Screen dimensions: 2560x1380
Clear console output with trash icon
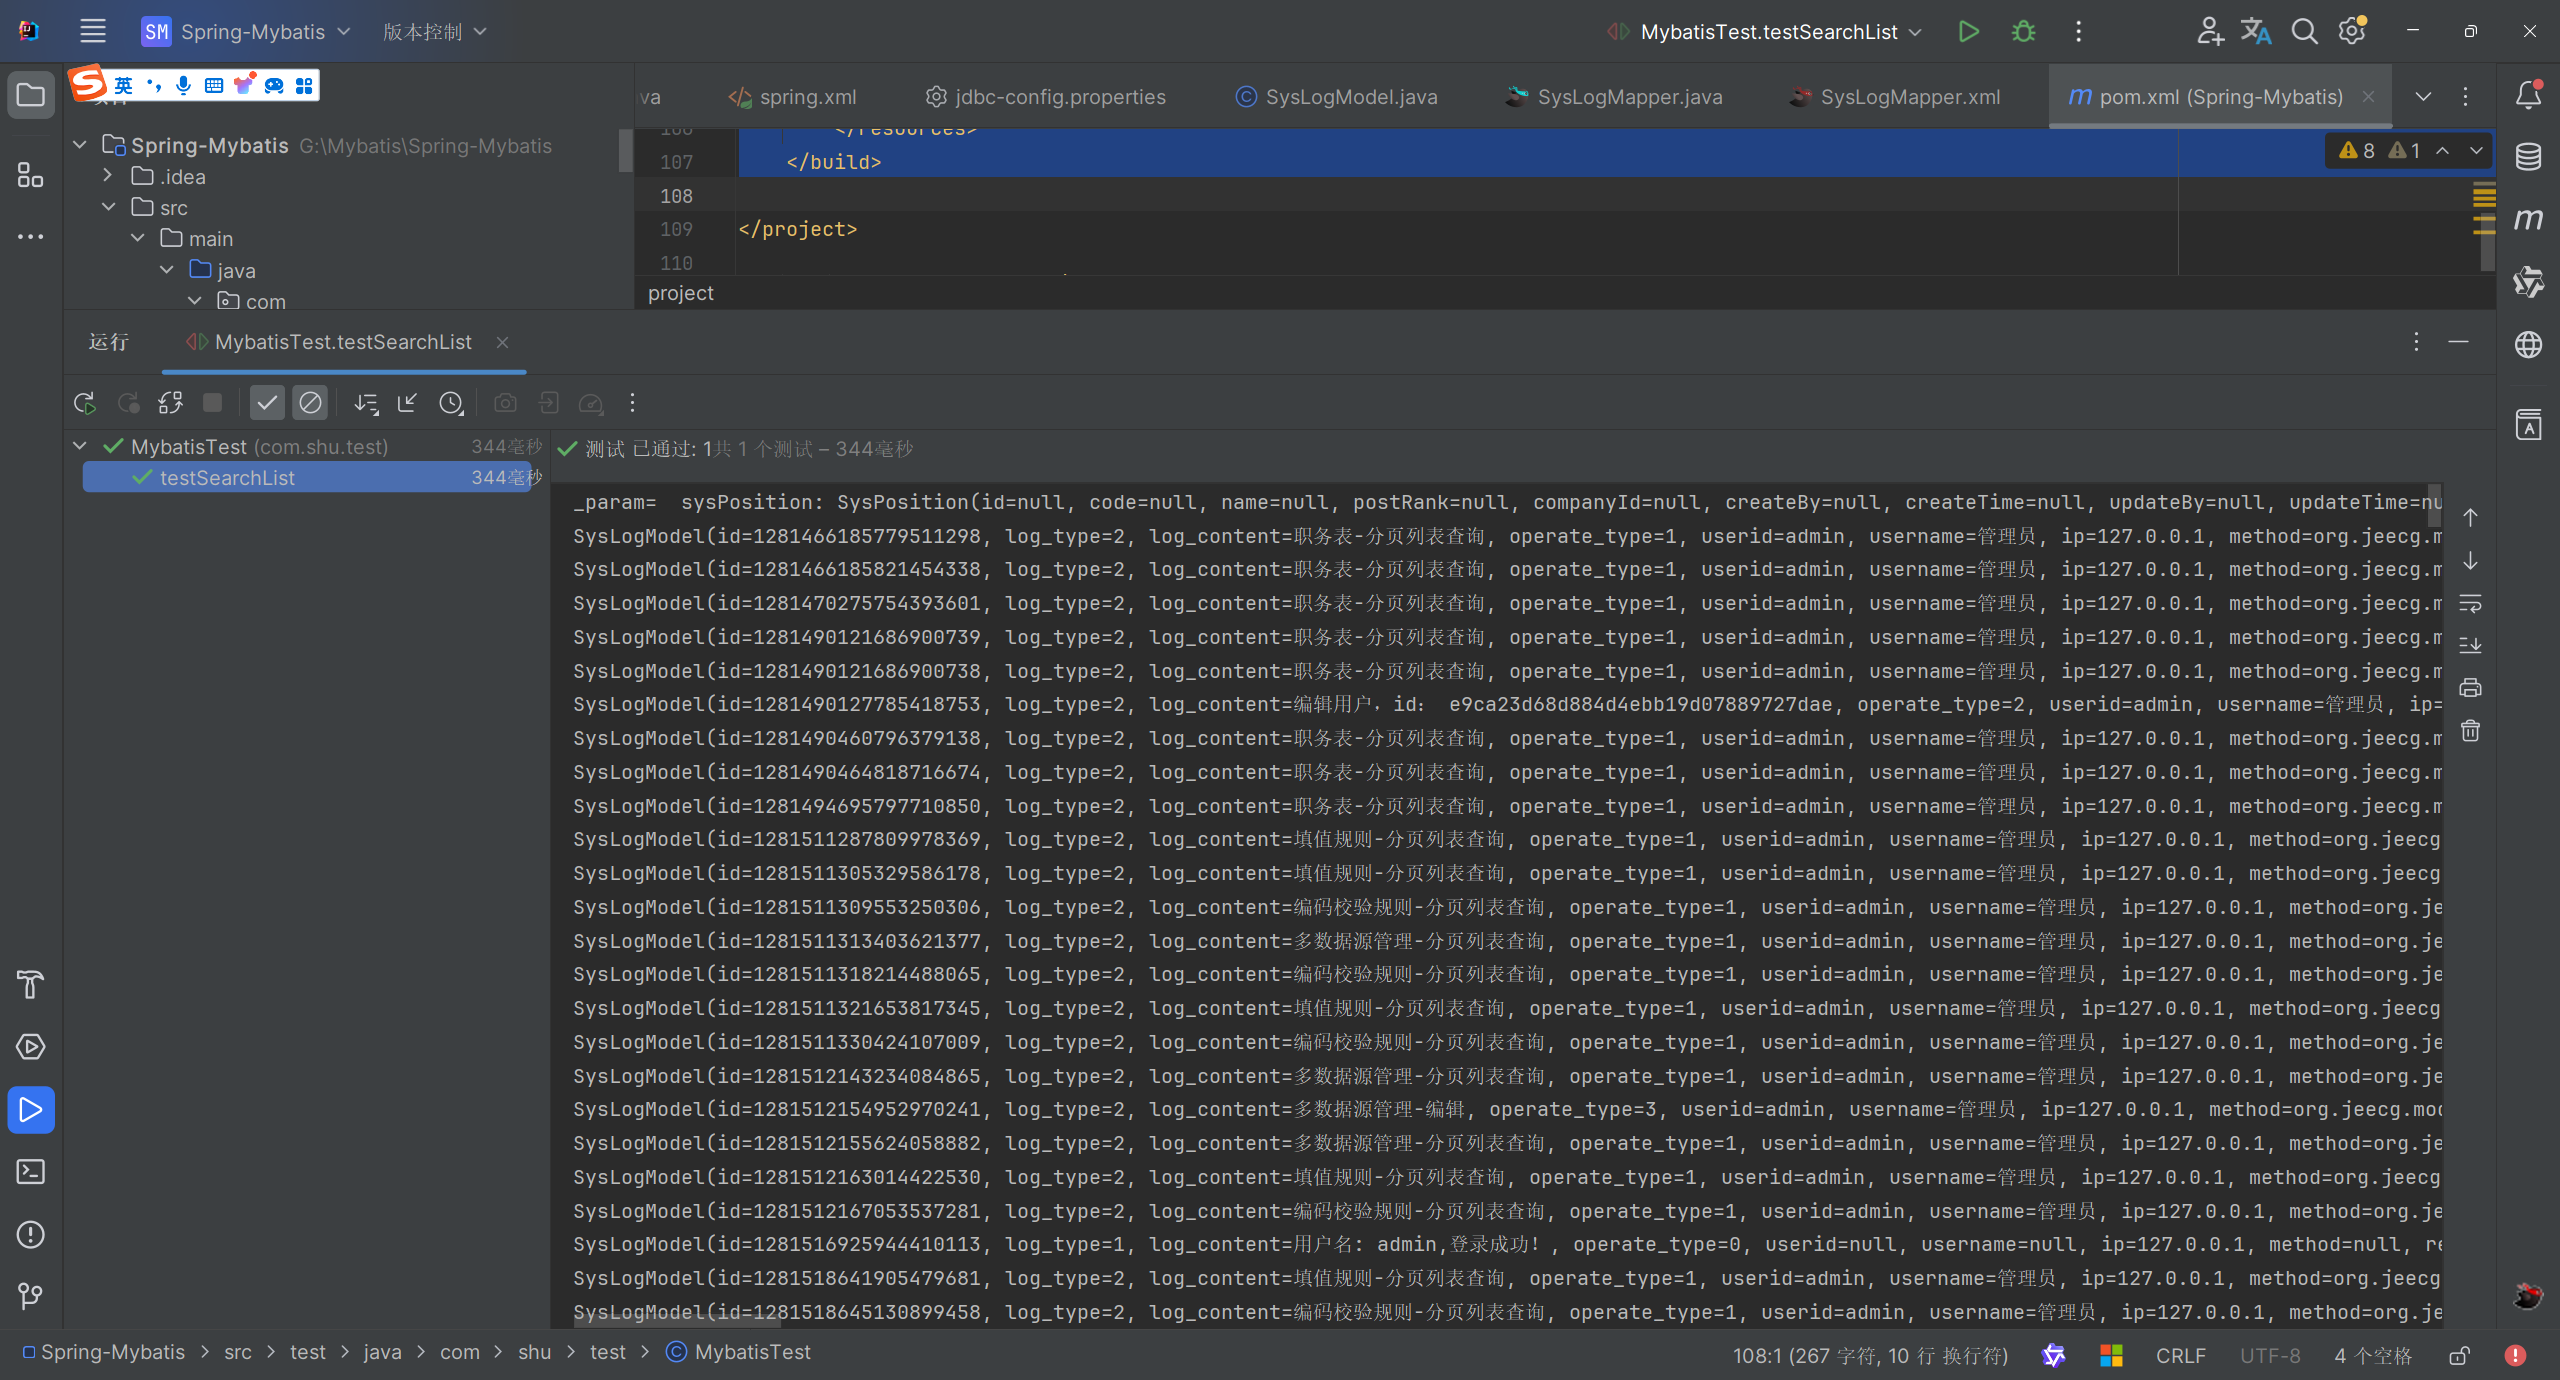tap(2470, 731)
